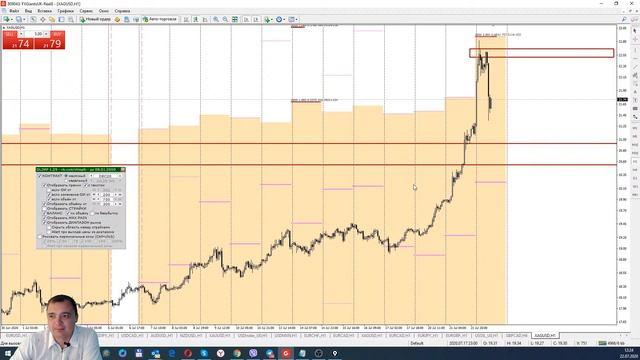Switch chart to candlesticks icon
The width and height of the screenshot is (640, 360).
pos(196,19)
